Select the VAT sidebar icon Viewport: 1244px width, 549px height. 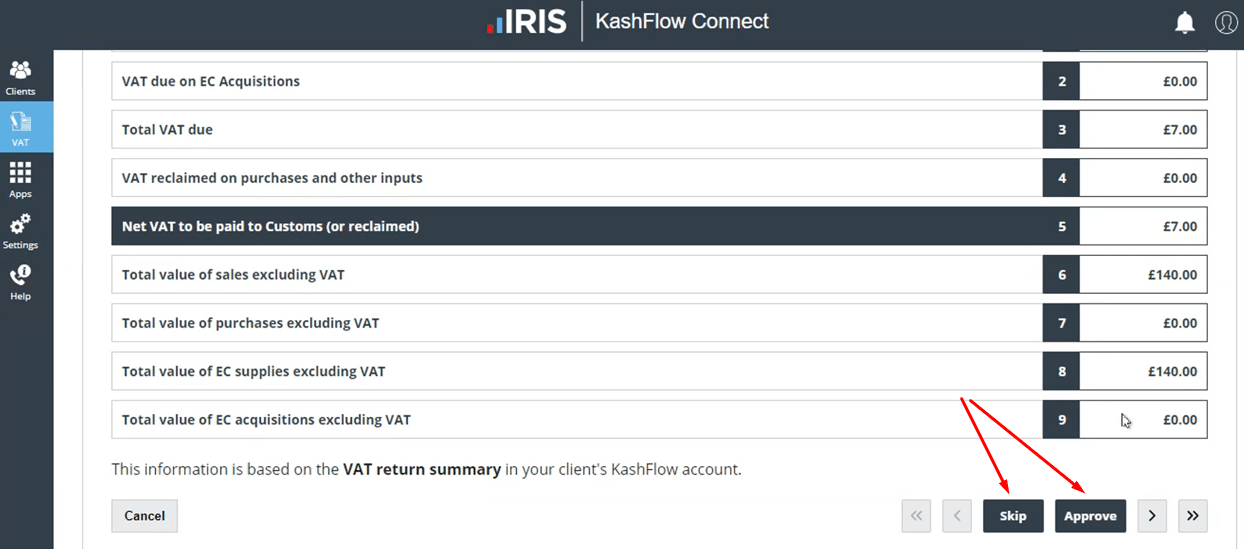click(x=20, y=128)
